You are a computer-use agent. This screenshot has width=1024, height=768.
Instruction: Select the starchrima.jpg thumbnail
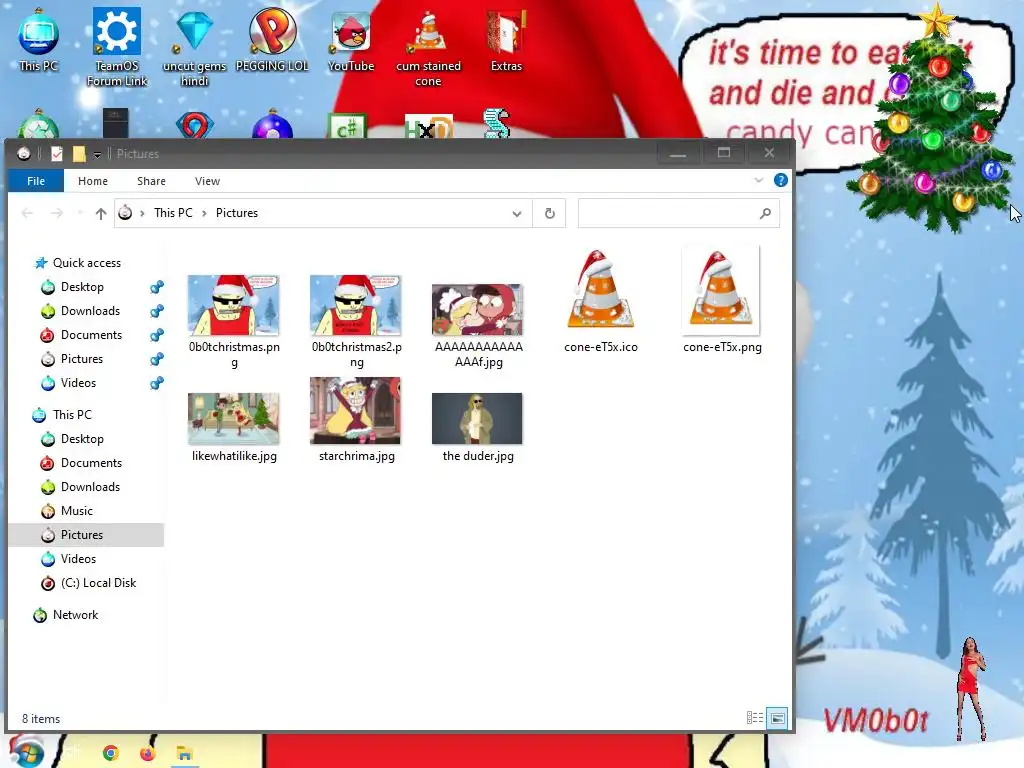click(356, 411)
